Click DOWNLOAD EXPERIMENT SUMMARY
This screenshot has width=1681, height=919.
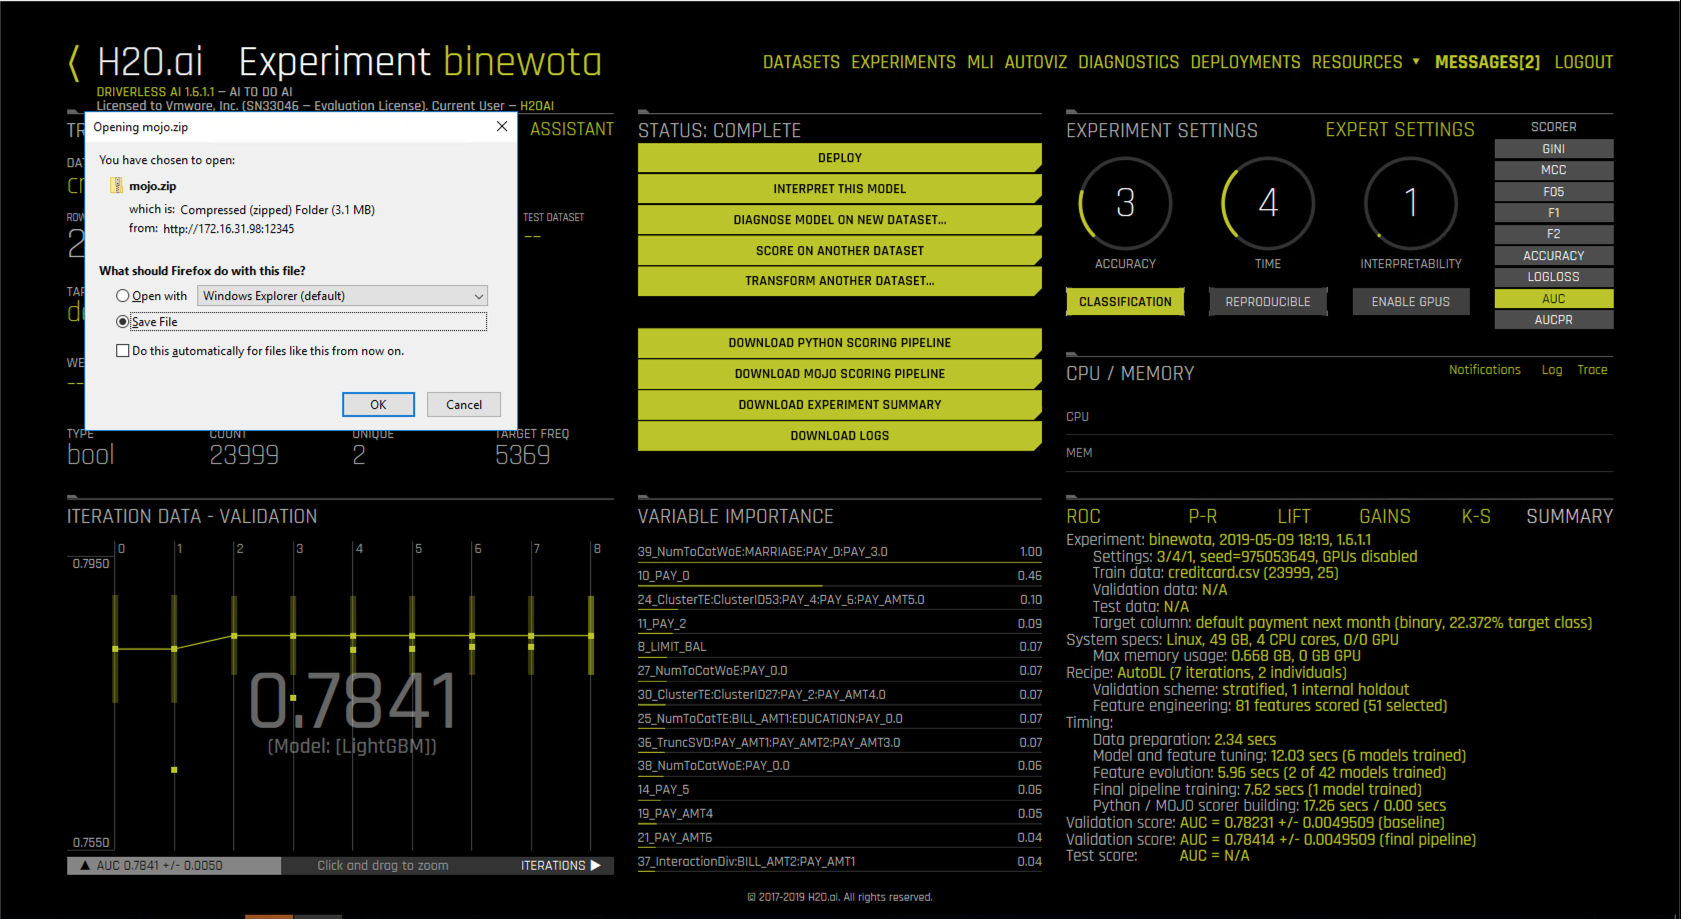click(840, 405)
